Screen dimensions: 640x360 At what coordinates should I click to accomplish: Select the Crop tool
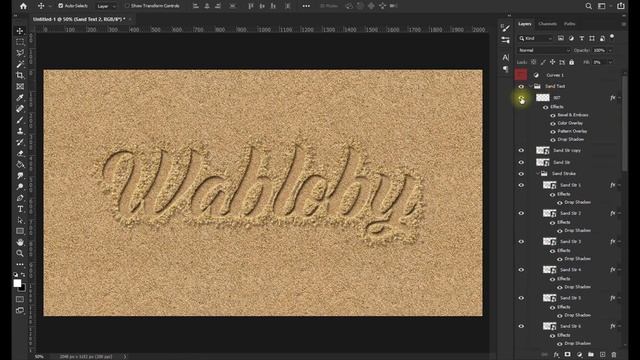coord(20,75)
